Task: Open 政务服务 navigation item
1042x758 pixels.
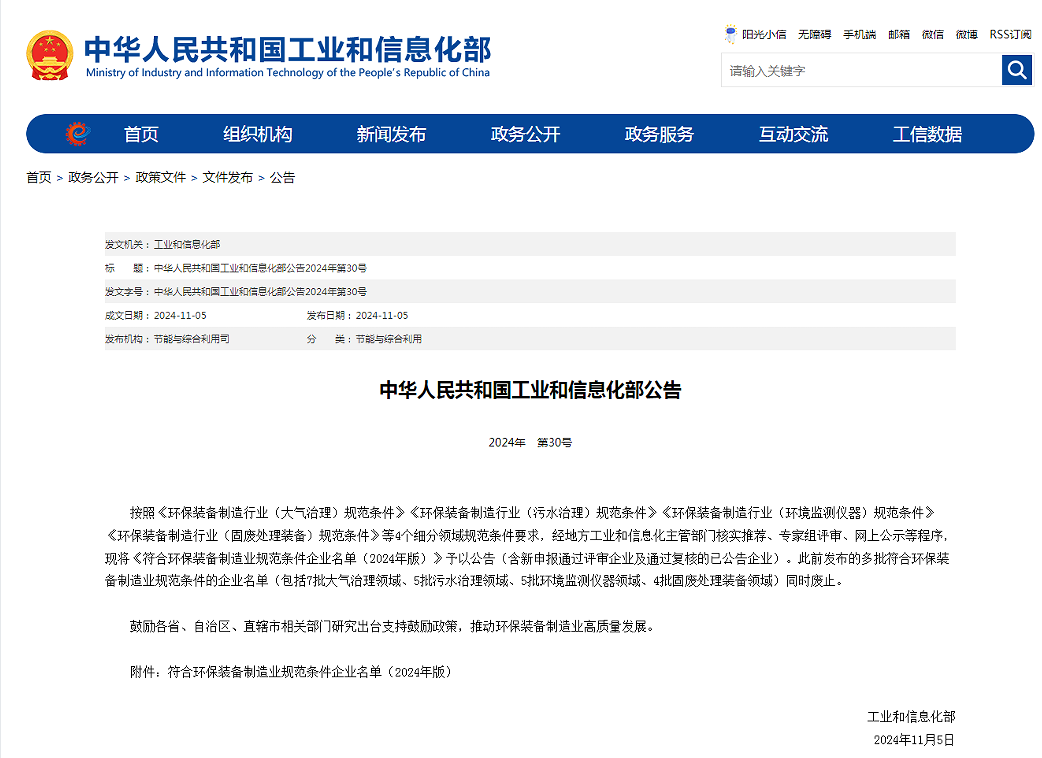Action: point(659,134)
